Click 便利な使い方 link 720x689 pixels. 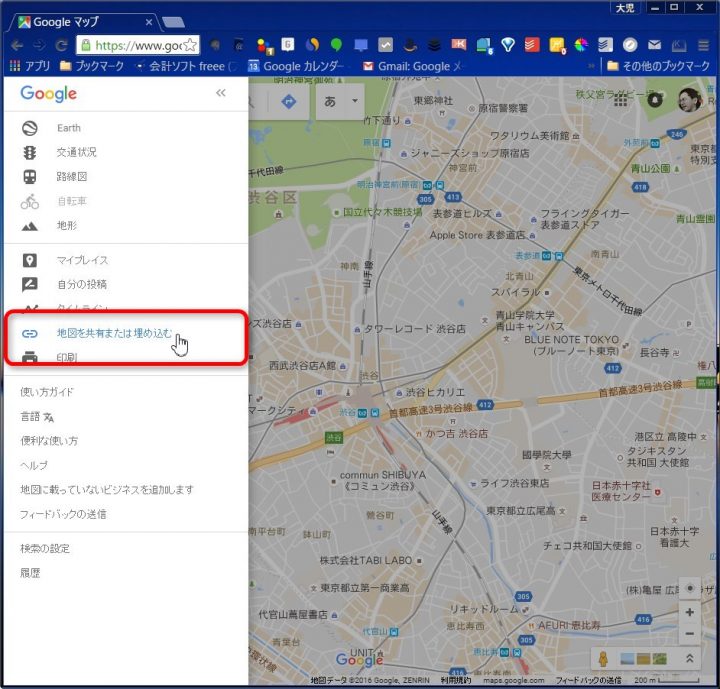pyautogui.click(x=49, y=441)
